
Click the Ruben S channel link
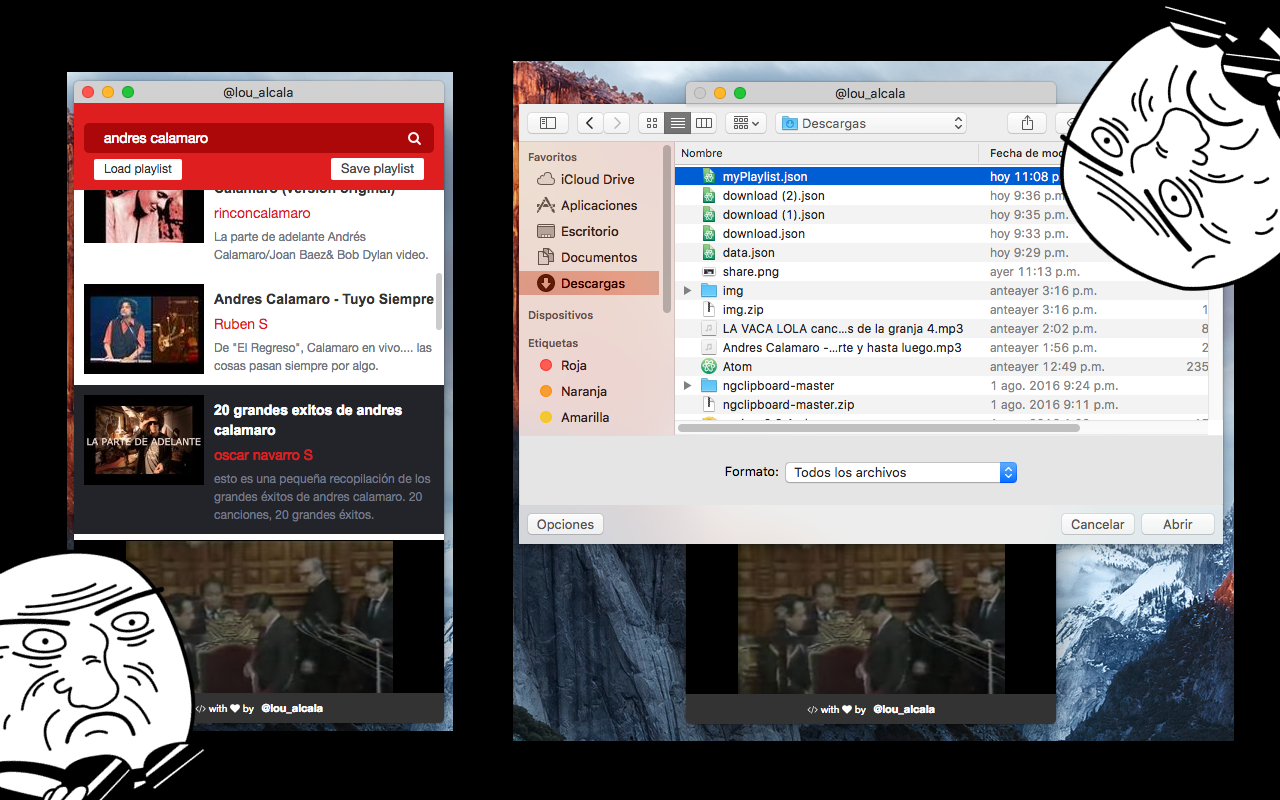click(241, 324)
